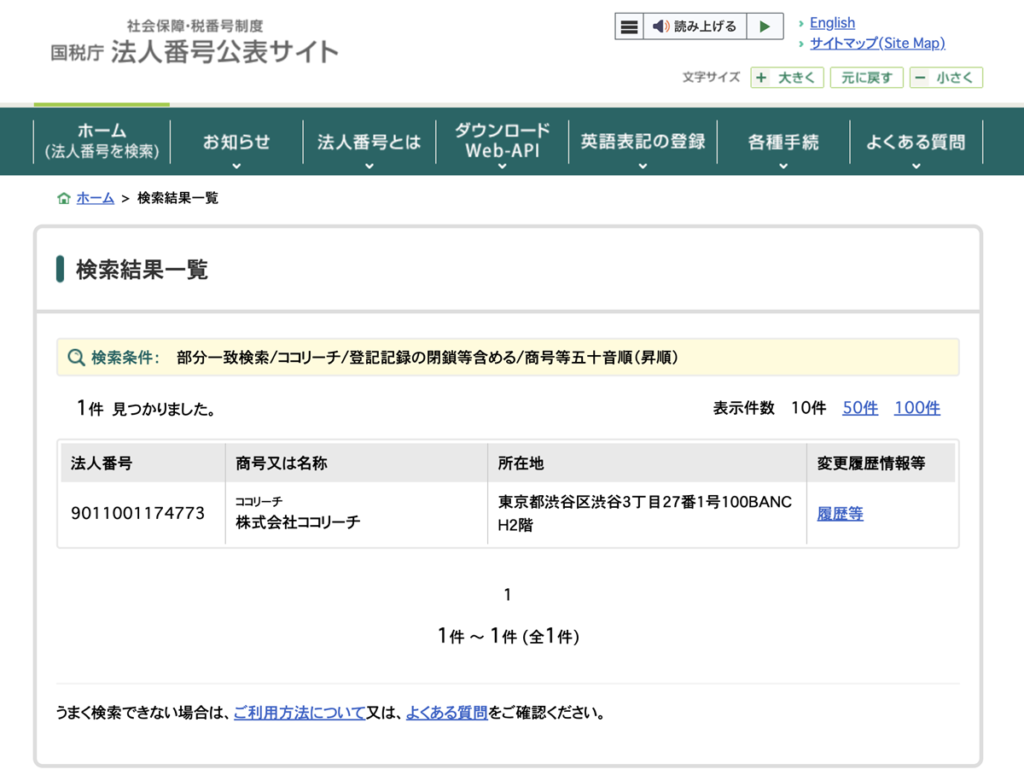Expand the ダウンロード Web-API menu
1024x781 pixels.
pos(502,141)
